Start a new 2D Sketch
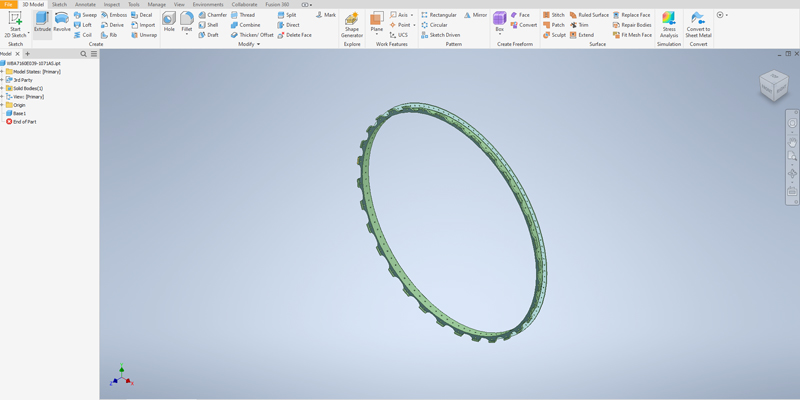The image size is (800, 400). coord(15,24)
